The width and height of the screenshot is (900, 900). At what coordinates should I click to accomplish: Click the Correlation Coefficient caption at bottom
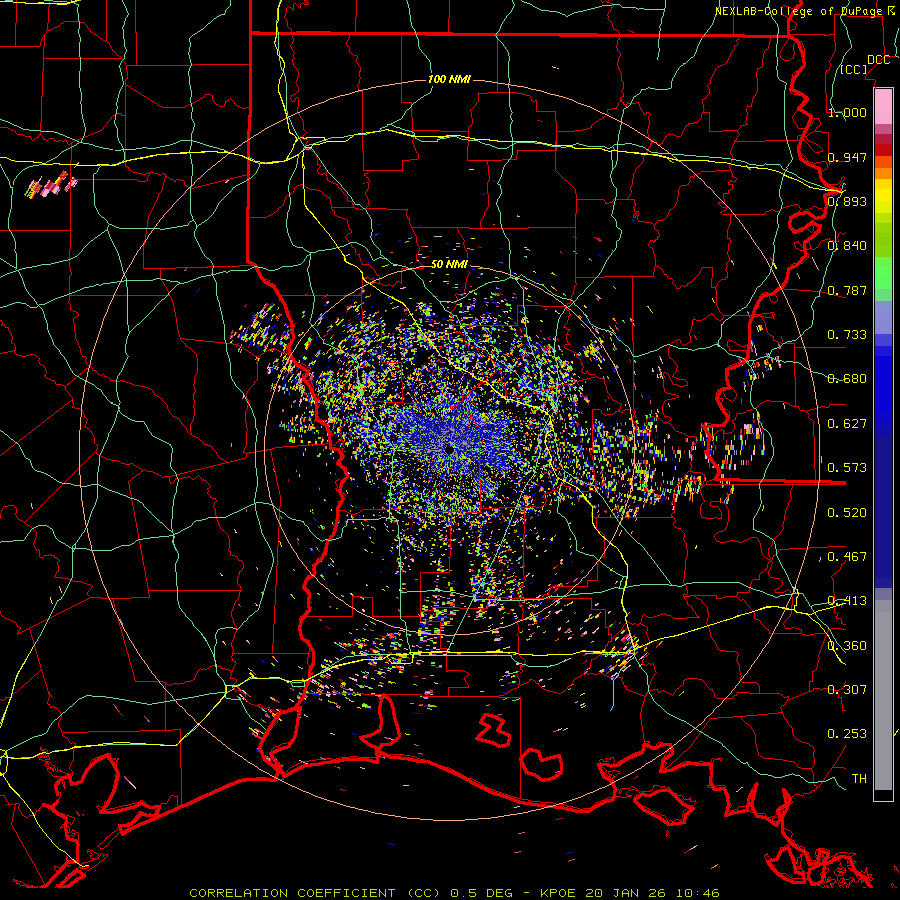[454, 893]
